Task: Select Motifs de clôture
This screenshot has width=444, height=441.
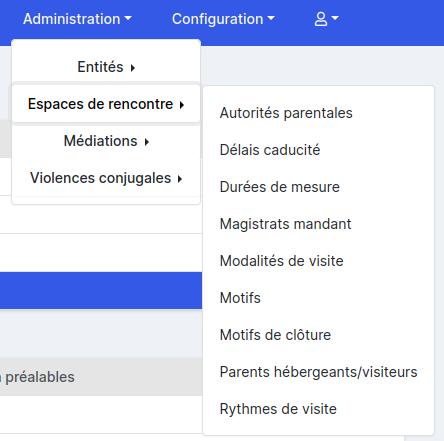Action: tap(275, 335)
